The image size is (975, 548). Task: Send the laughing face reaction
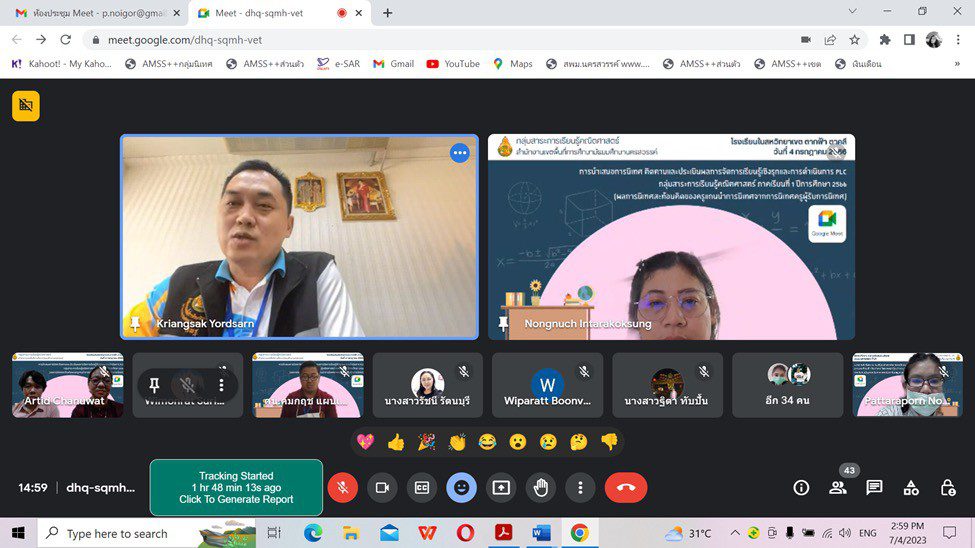tap(488, 442)
